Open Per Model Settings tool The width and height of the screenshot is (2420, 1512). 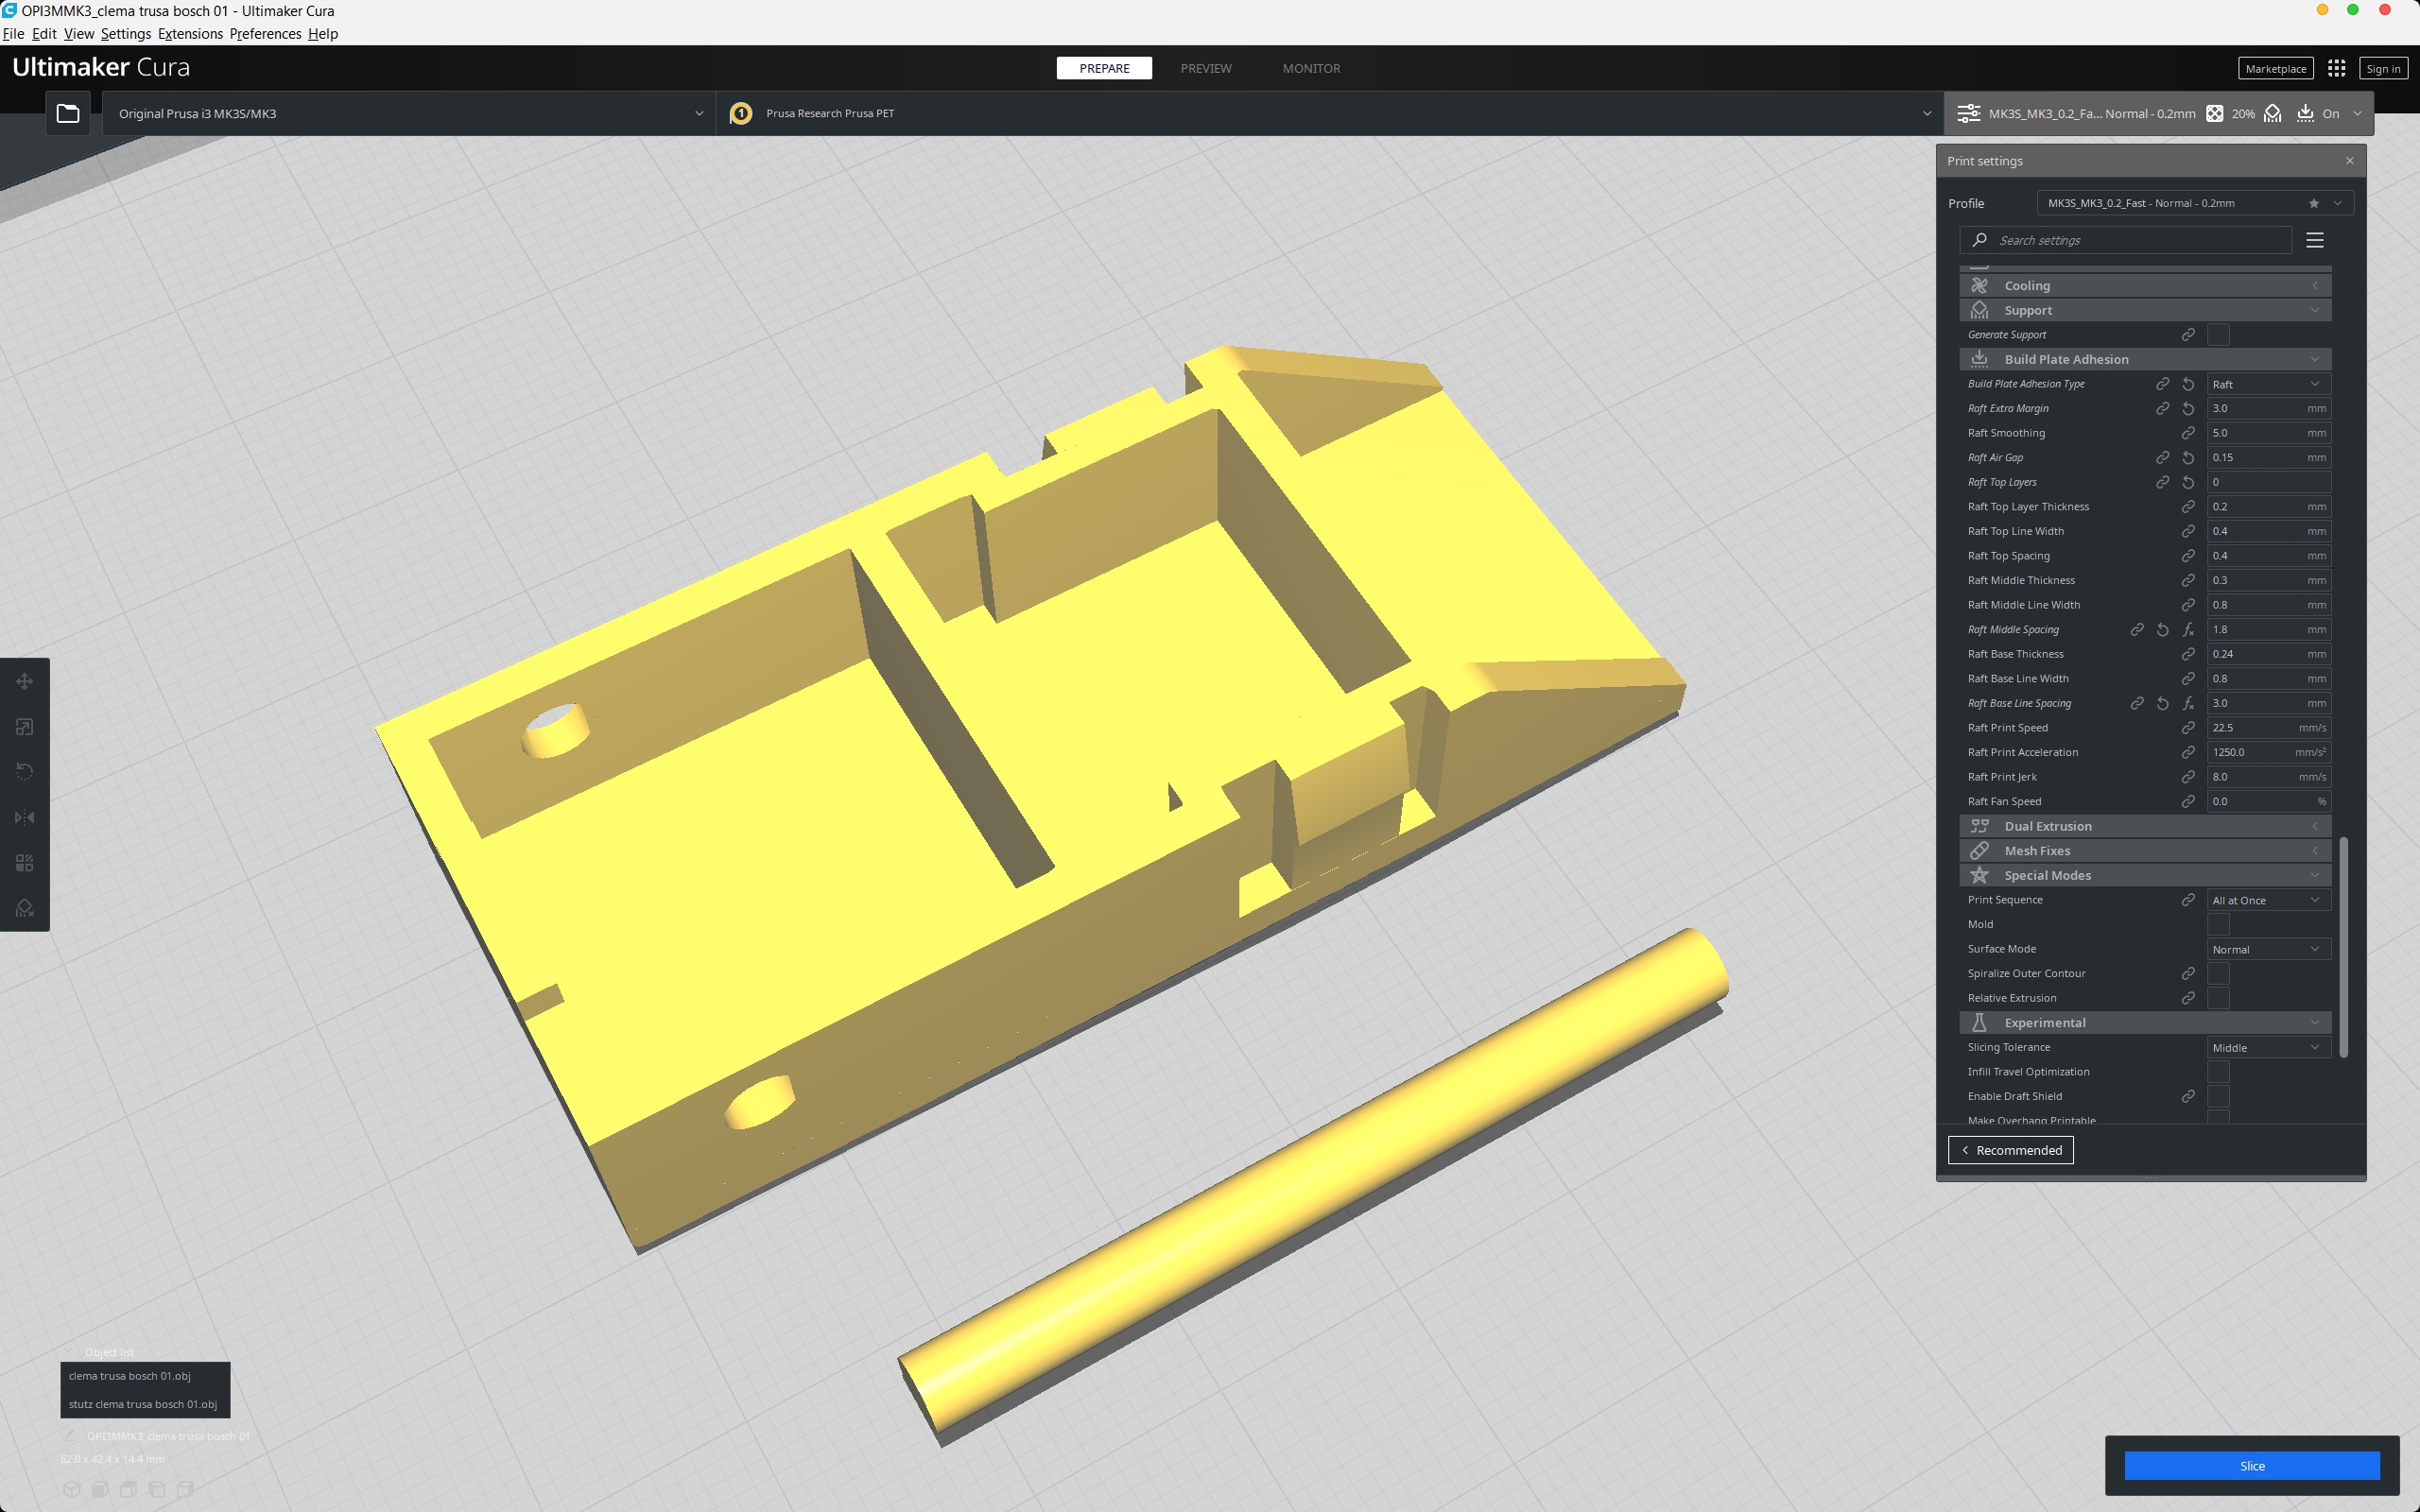24,861
